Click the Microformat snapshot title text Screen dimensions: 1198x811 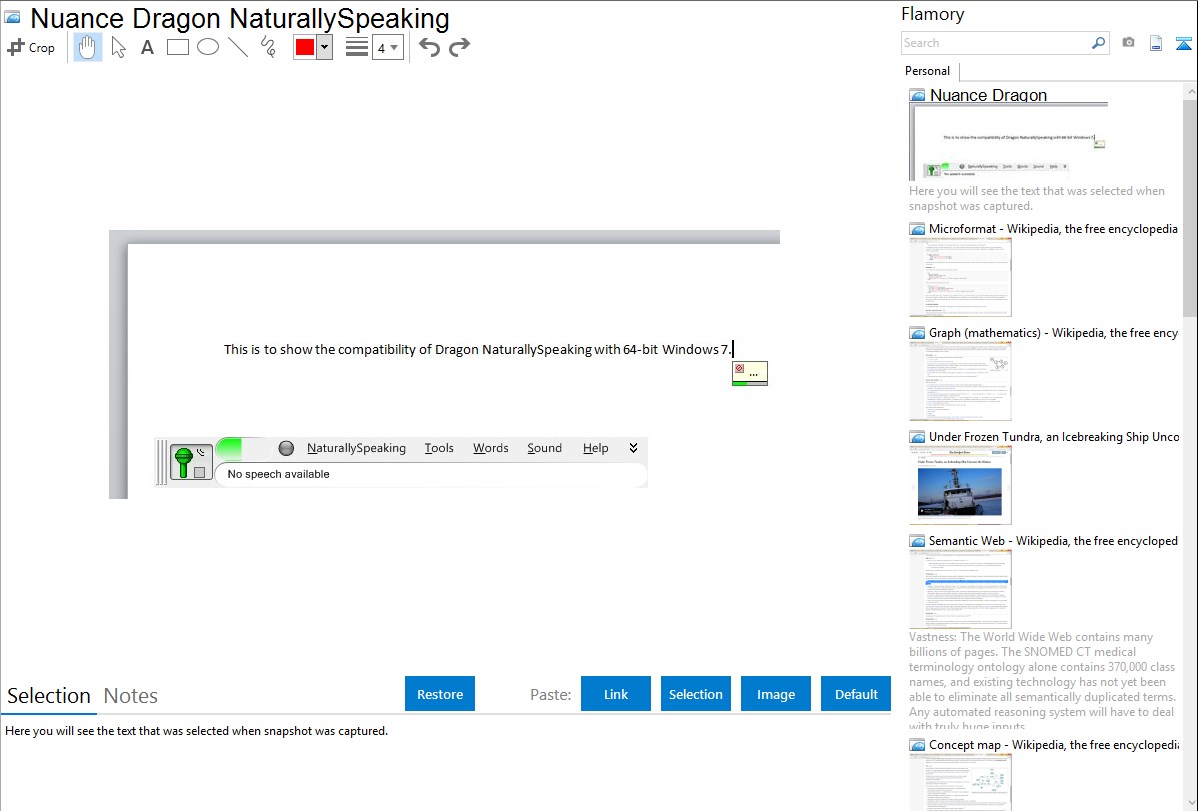click(x=1053, y=229)
